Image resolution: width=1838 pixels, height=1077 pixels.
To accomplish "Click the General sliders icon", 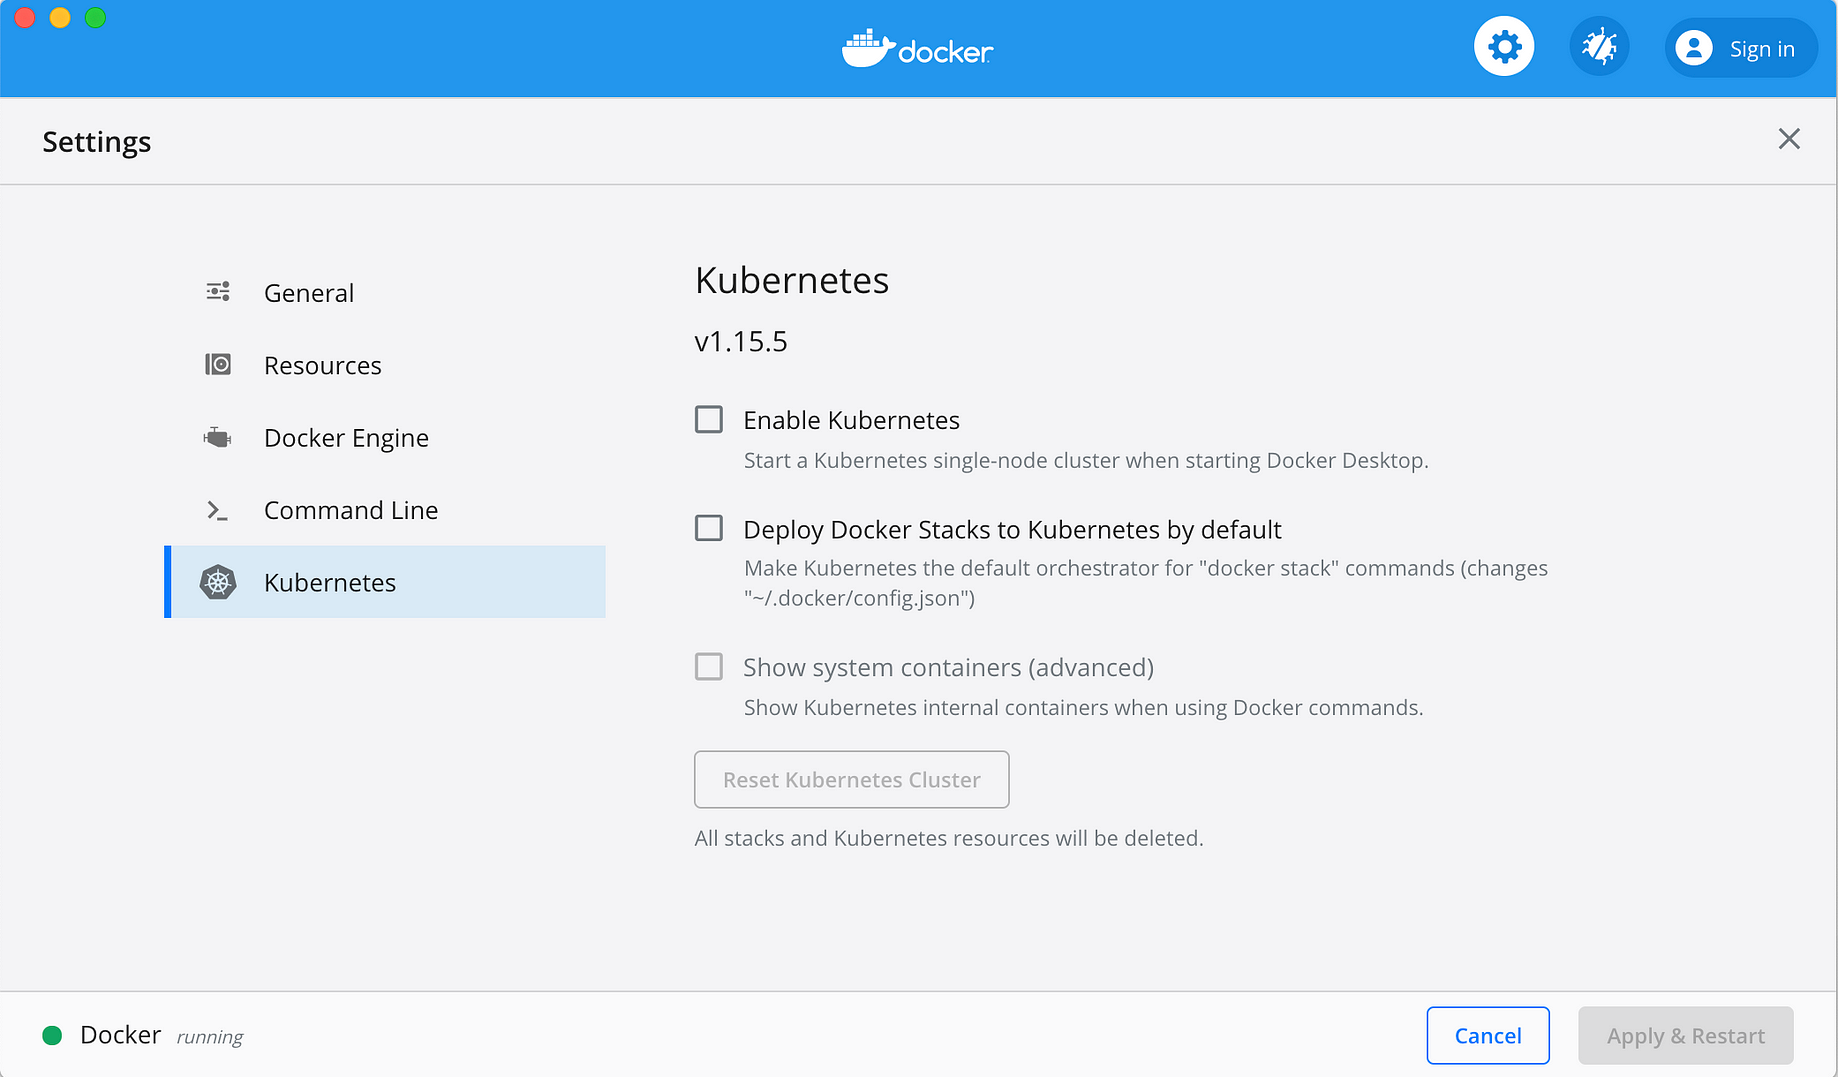I will tap(218, 292).
